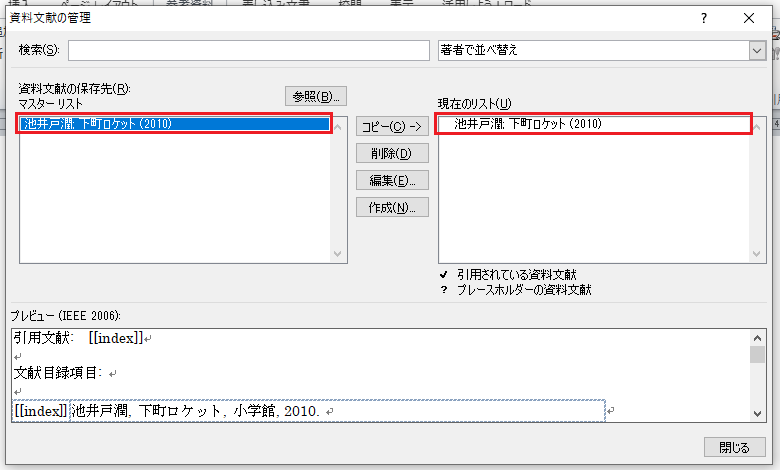Image resolution: width=780 pixels, height=470 pixels.
Task: Click the 削除(D) delete button
Action: 392,153
